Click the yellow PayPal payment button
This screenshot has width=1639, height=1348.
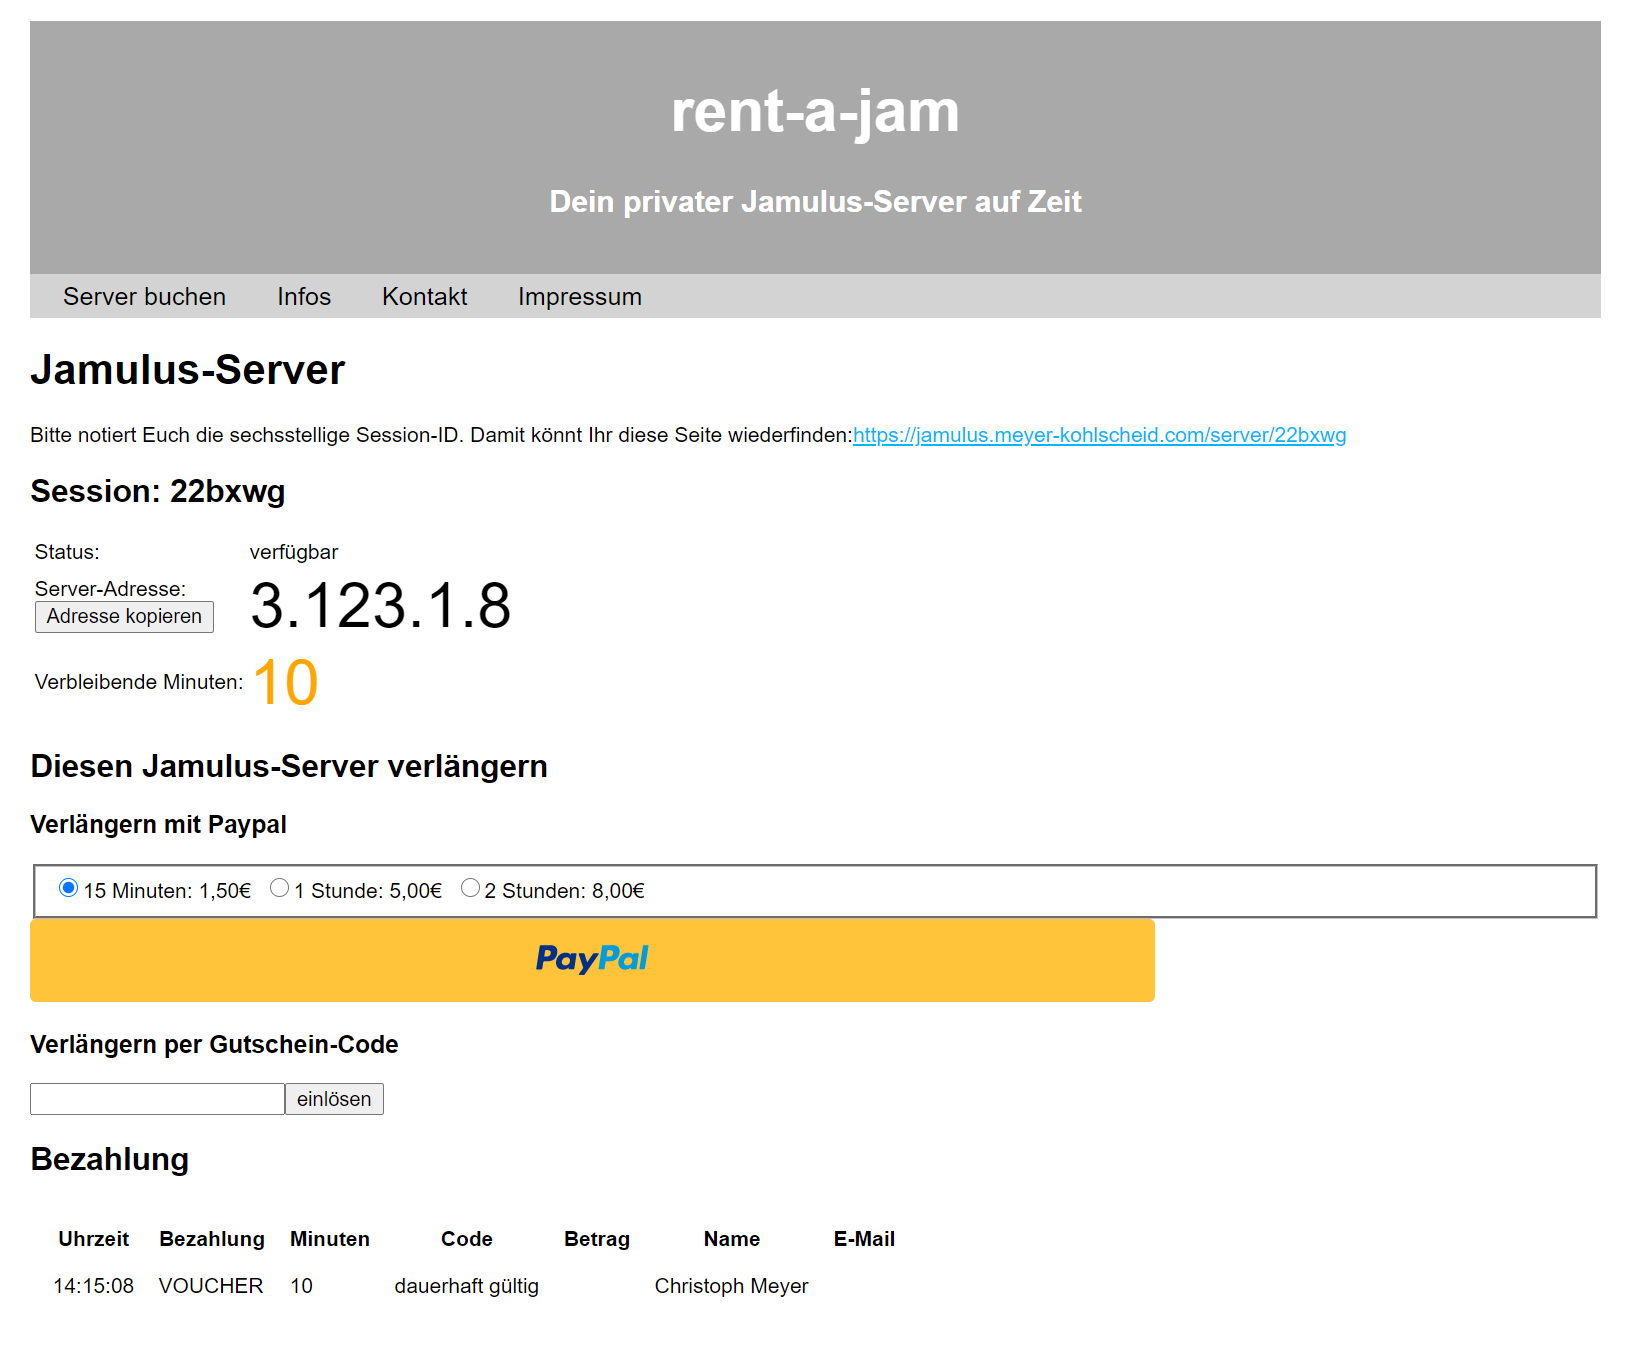coord(592,960)
